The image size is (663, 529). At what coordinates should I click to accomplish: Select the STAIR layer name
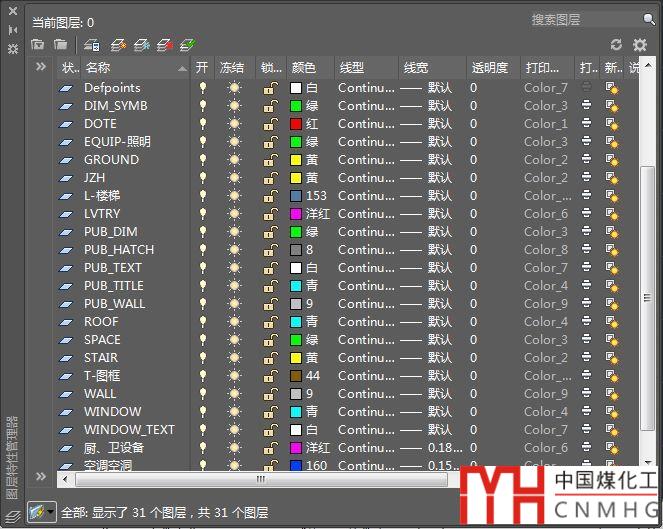(101, 358)
